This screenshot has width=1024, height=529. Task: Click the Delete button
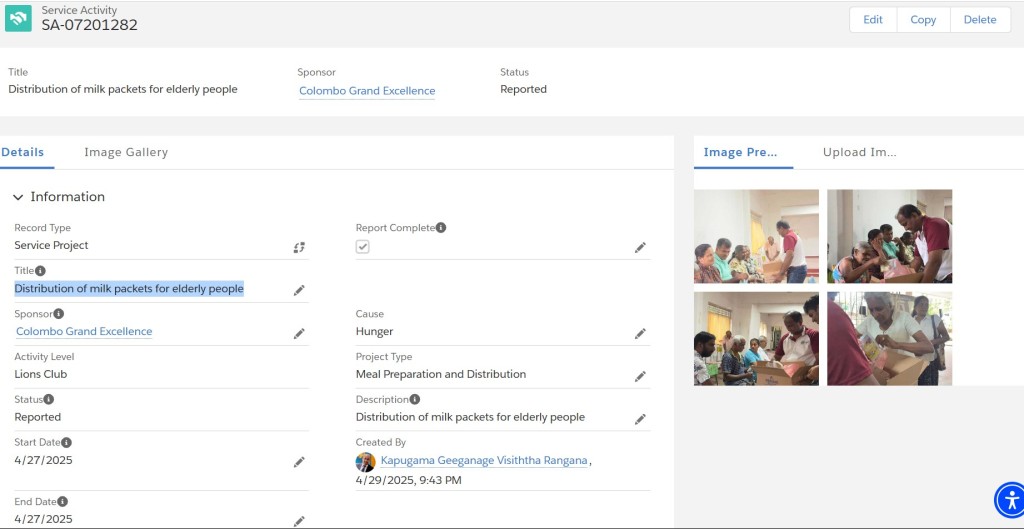point(980,20)
